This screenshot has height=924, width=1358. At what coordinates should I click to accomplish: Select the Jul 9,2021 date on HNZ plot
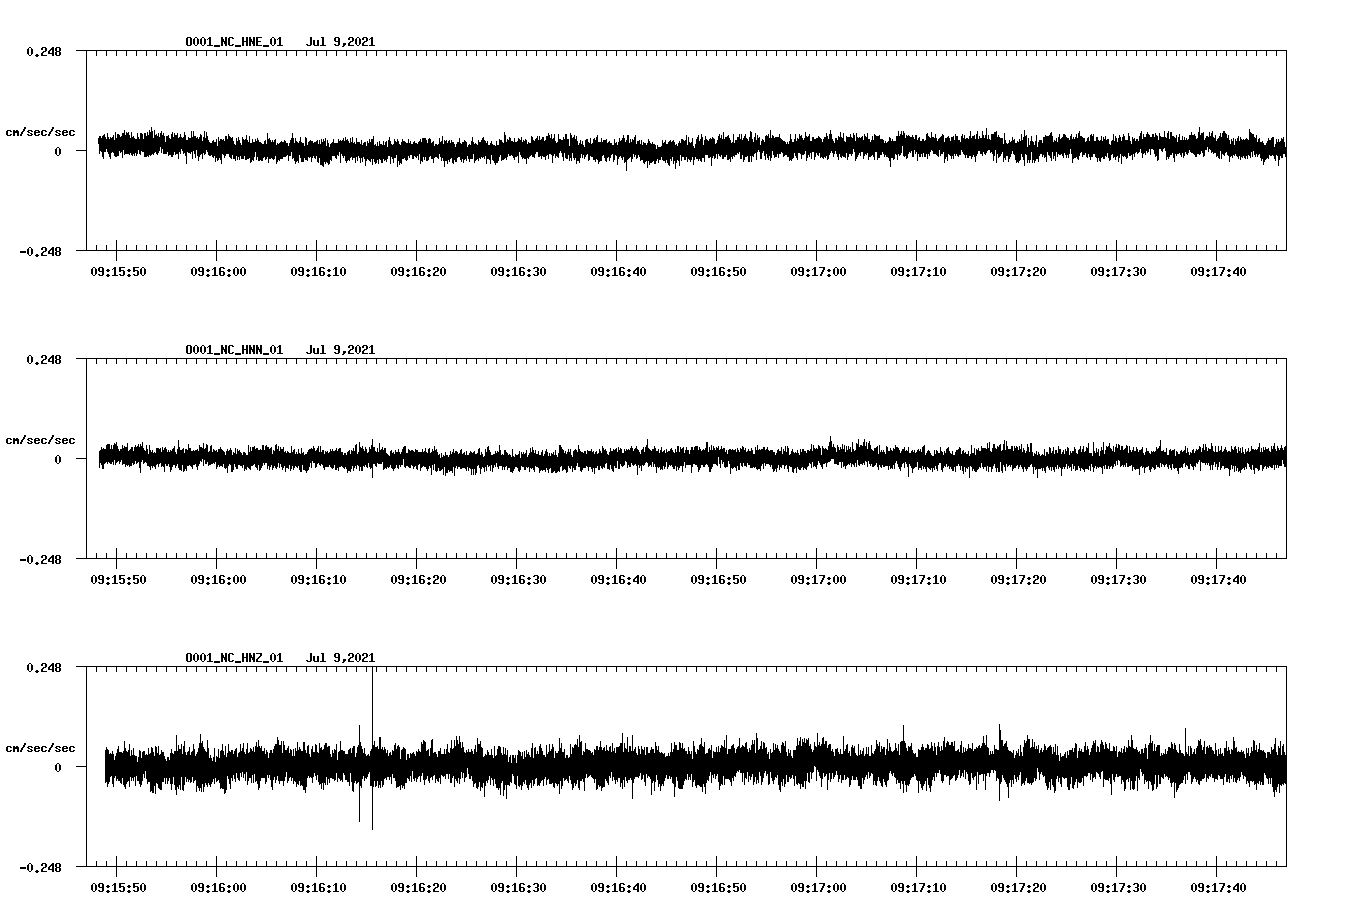tap(342, 657)
